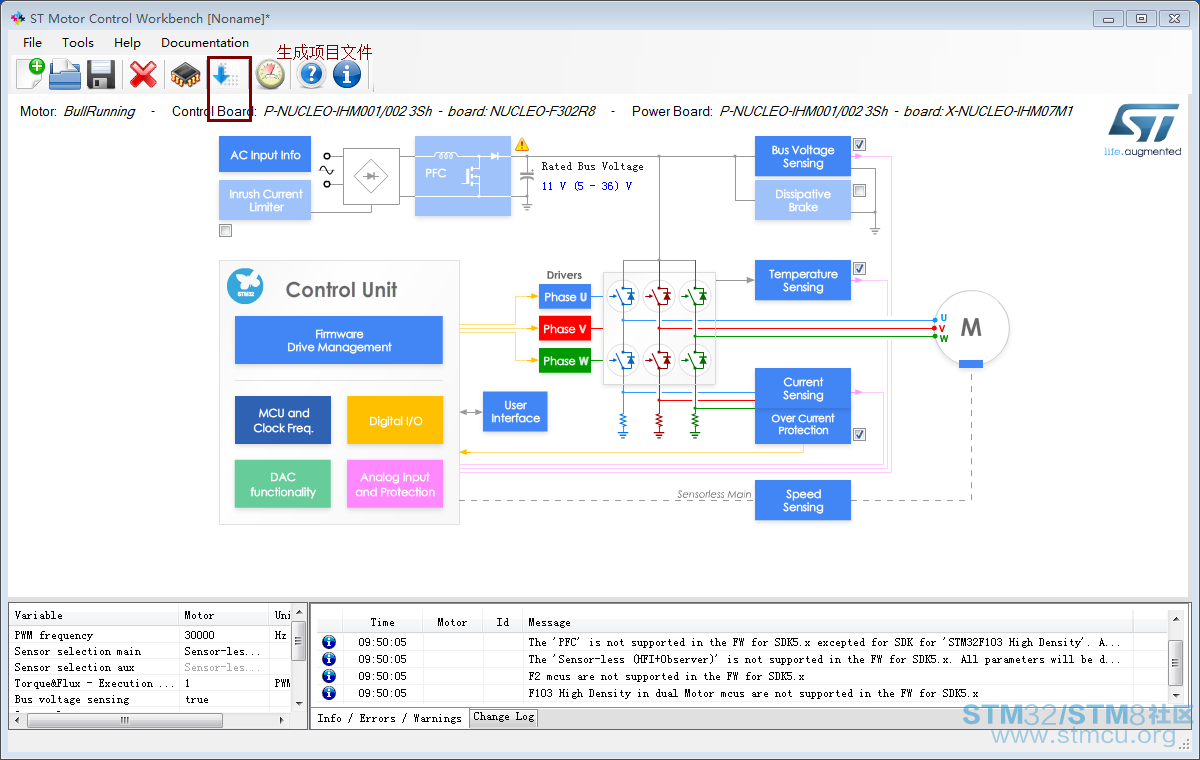Enable the Dissipative Brake checkbox
Screen dimensions: 1200x760
(x=859, y=190)
